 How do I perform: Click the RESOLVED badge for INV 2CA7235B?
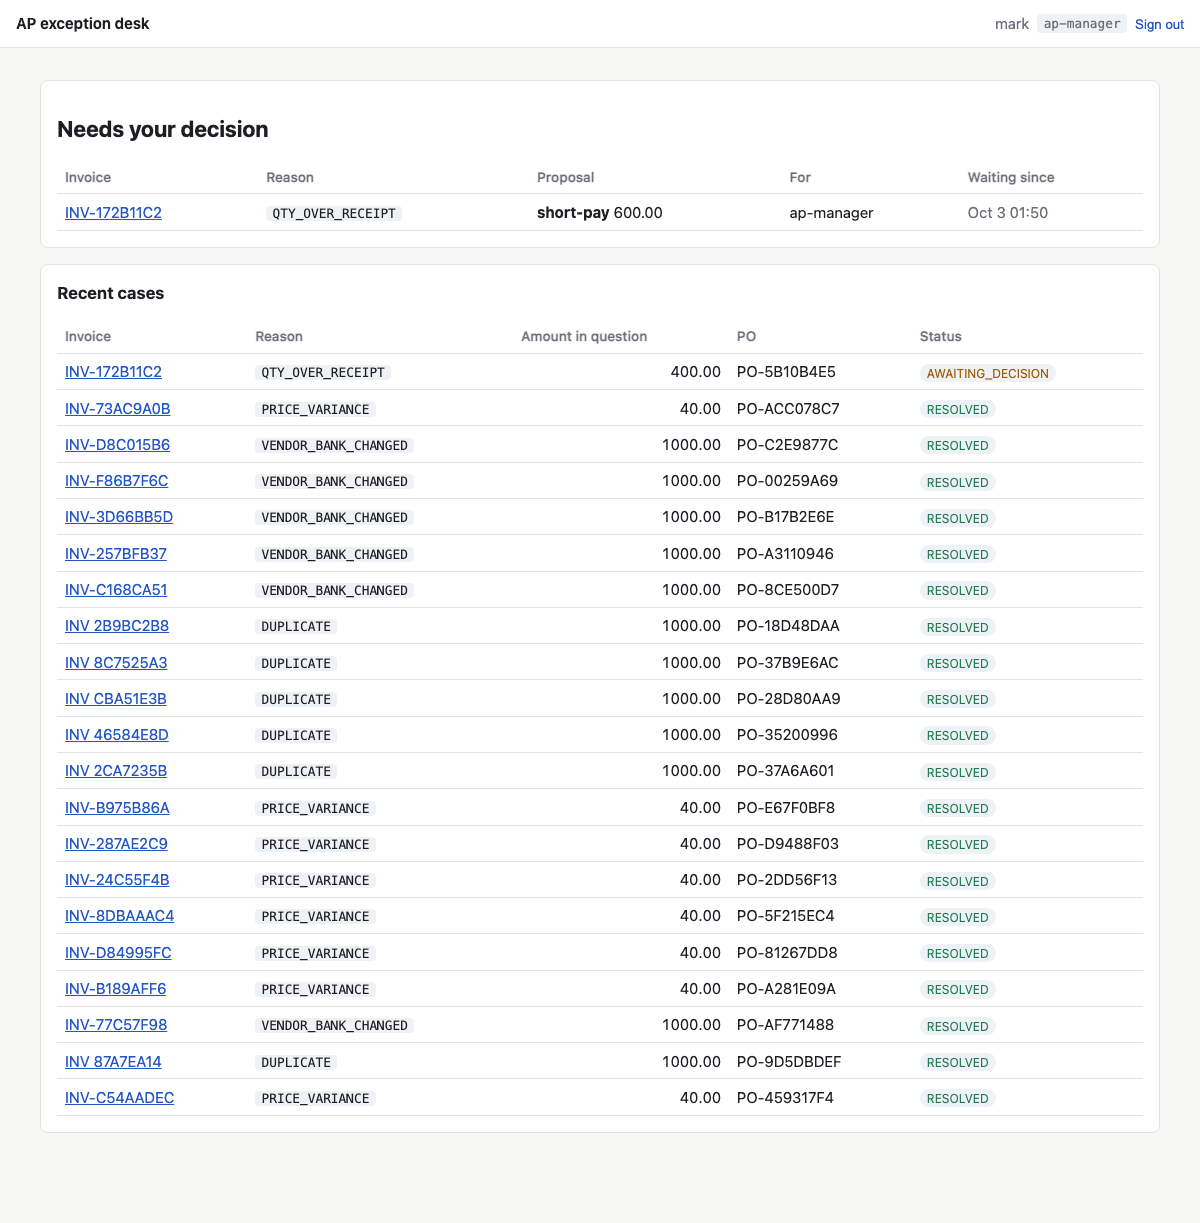click(958, 772)
